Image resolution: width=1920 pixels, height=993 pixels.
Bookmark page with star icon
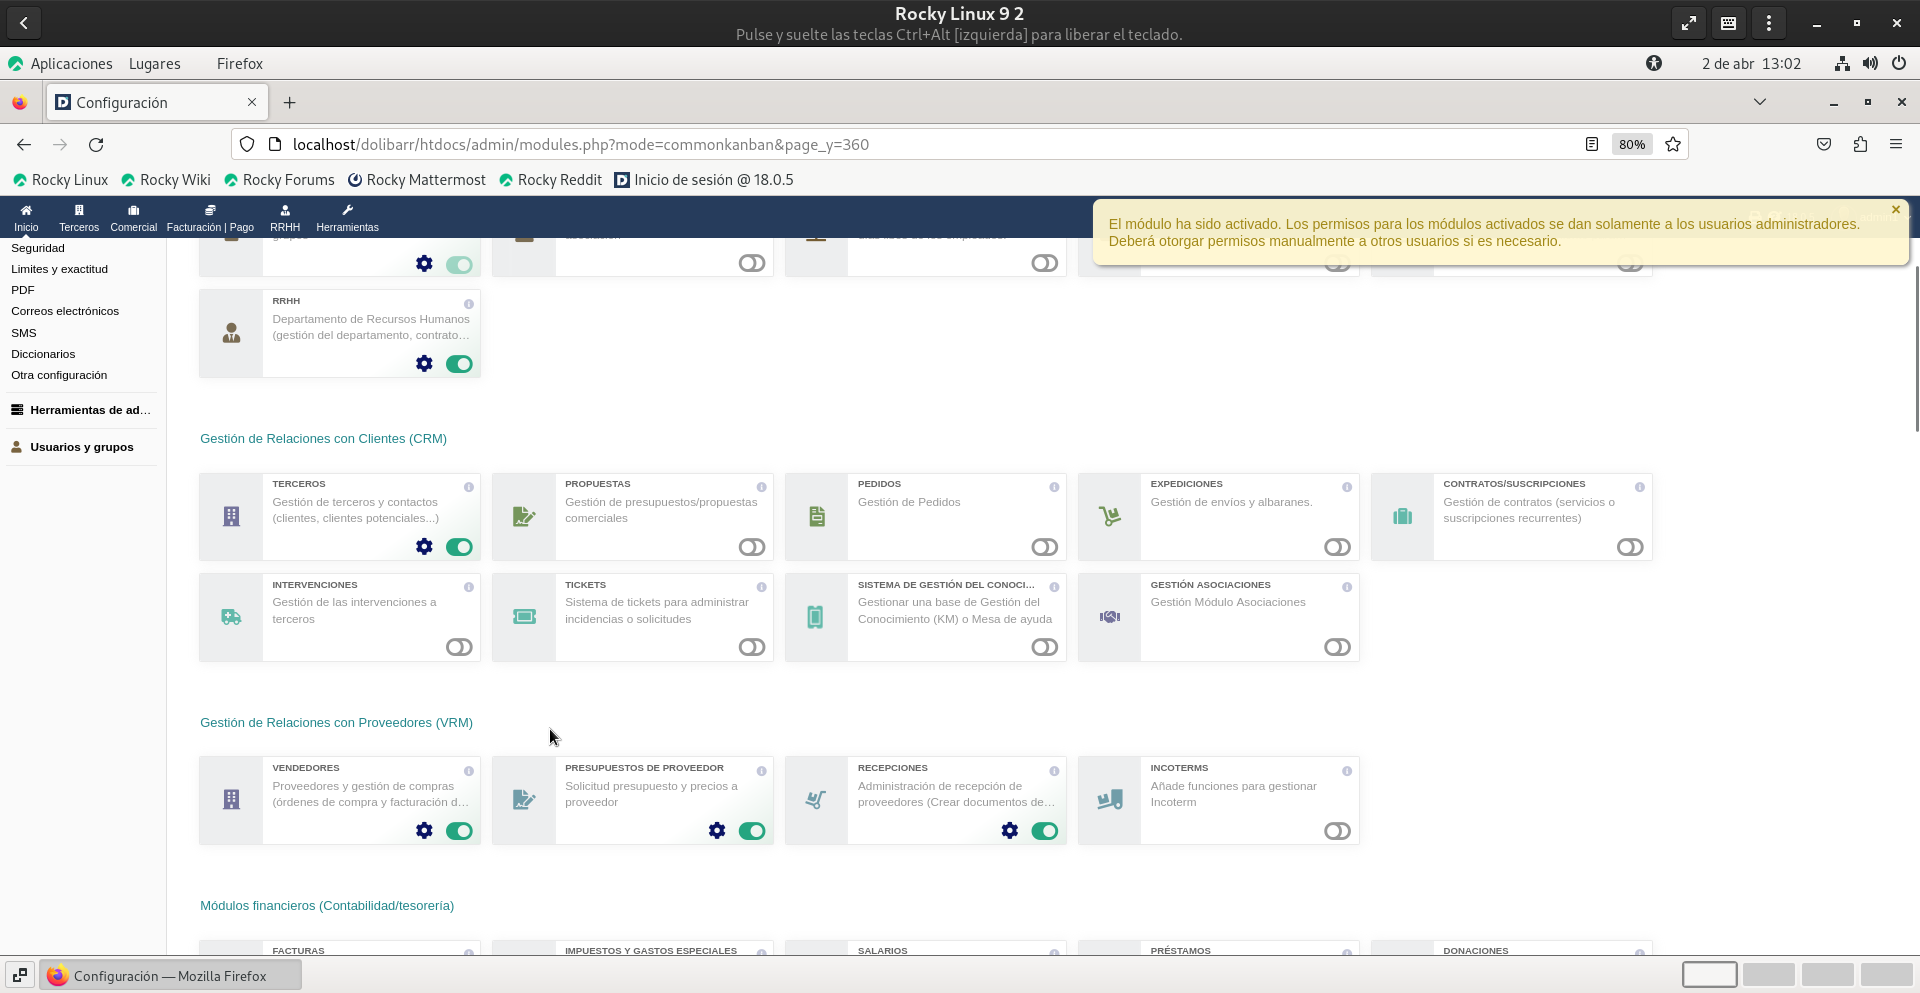(1673, 145)
